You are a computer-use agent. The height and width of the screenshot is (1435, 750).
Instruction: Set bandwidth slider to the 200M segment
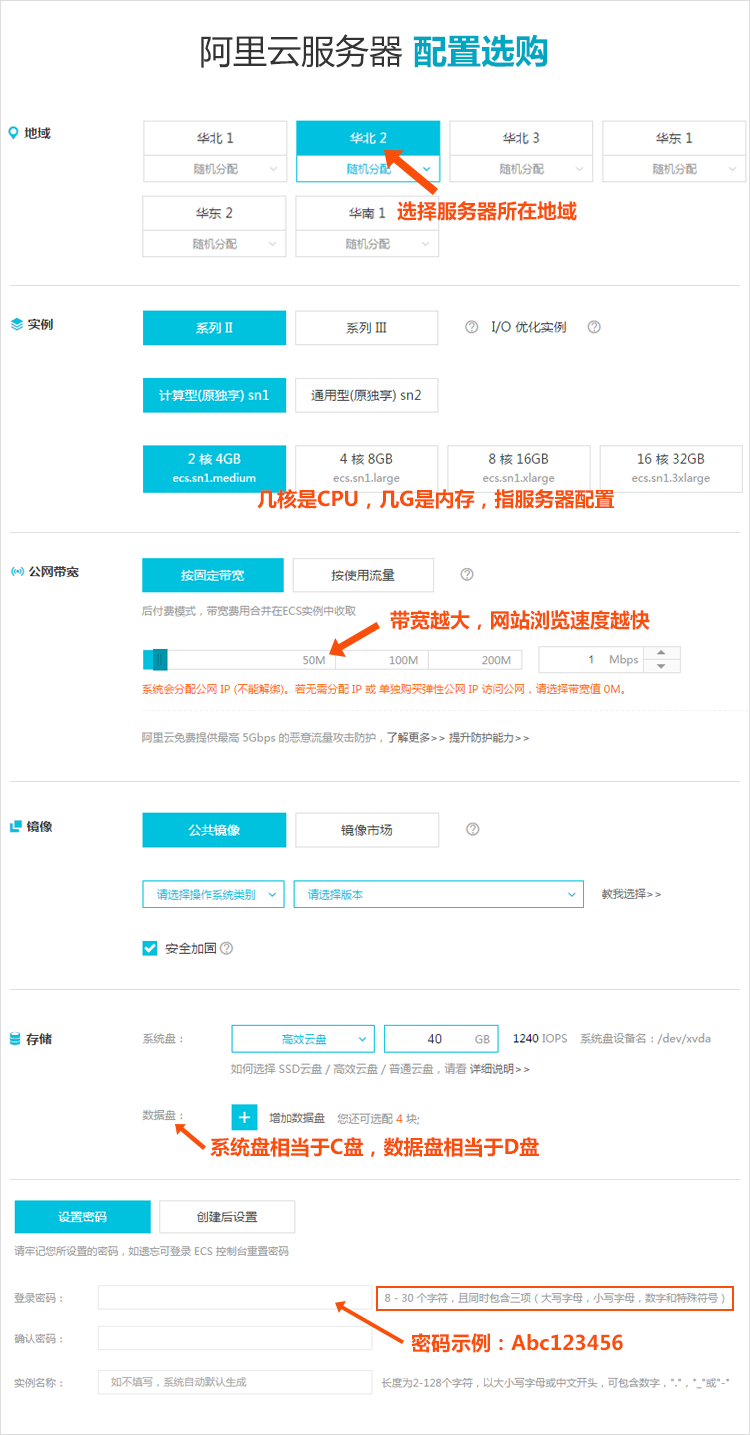coord(476,660)
